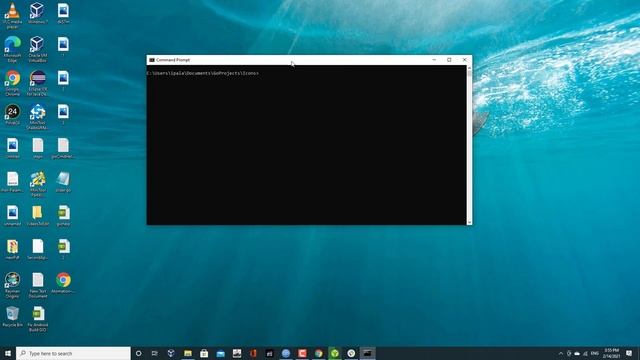Select the New Text Document file

(x=38, y=285)
